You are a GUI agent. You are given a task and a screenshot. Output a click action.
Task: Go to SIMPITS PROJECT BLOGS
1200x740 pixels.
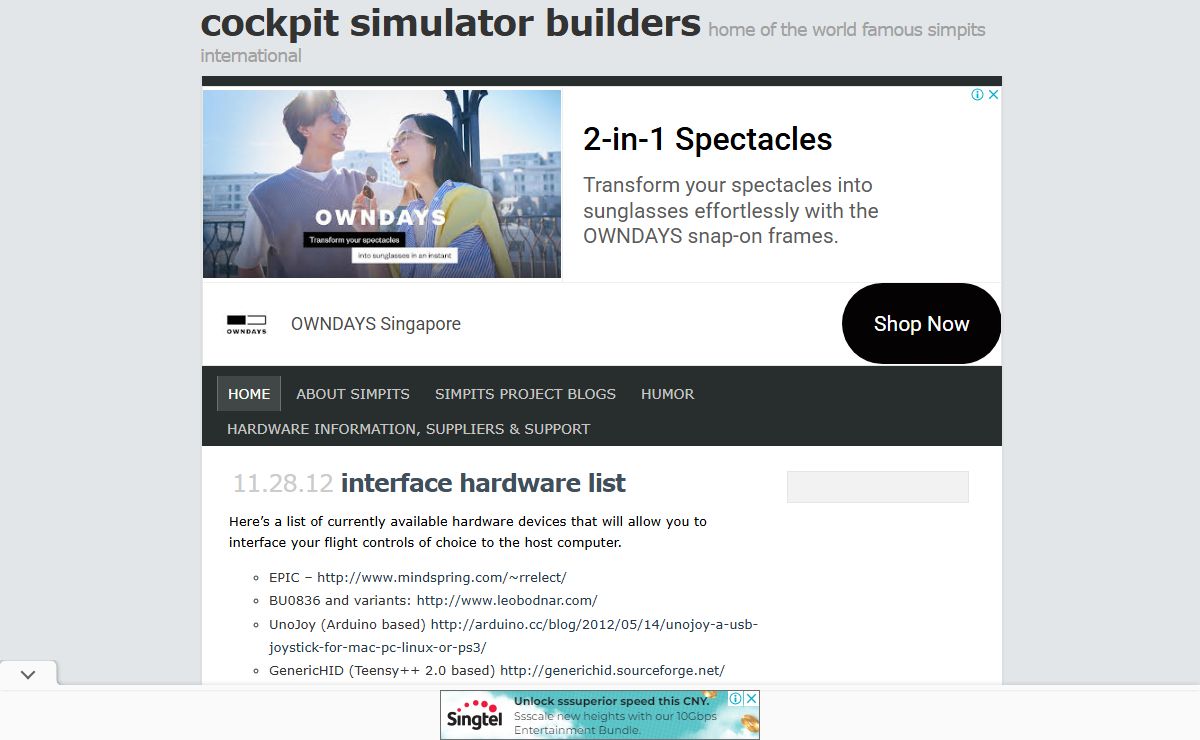(525, 394)
